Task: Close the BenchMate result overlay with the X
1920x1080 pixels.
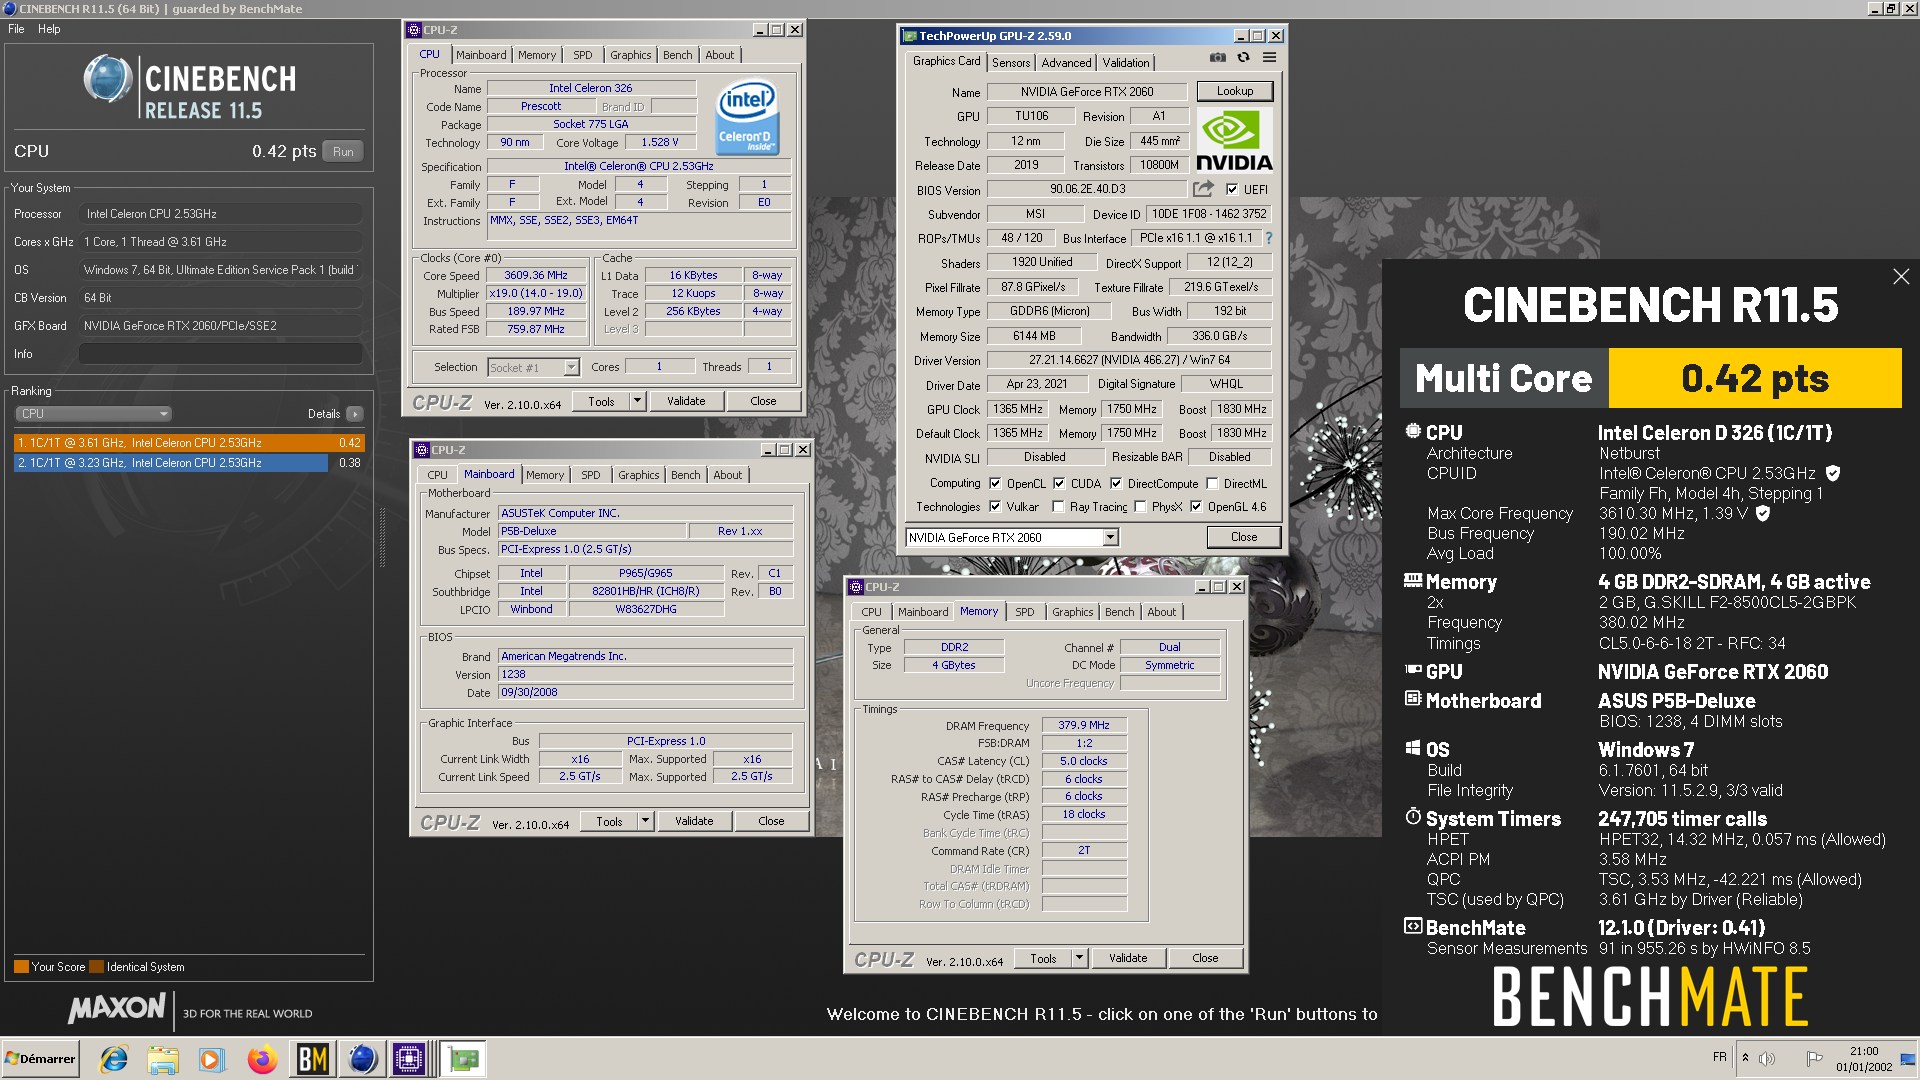Action: [1901, 277]
